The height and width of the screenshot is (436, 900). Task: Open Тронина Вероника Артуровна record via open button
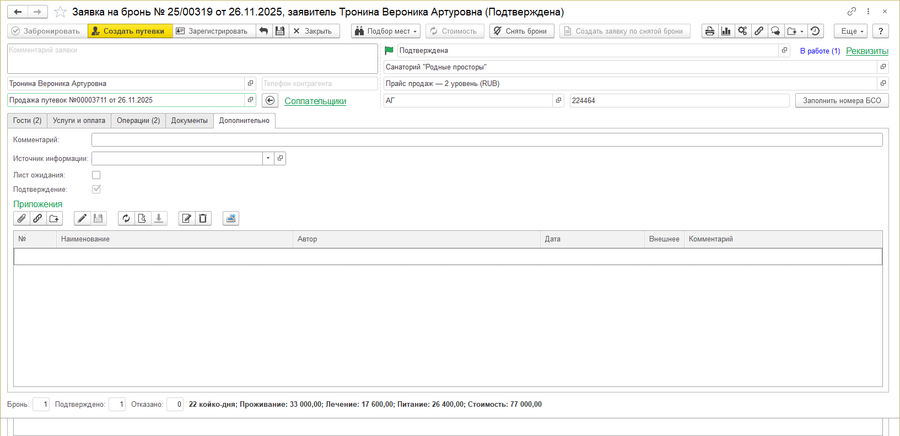pyautogui.click(x=250, y=83)
